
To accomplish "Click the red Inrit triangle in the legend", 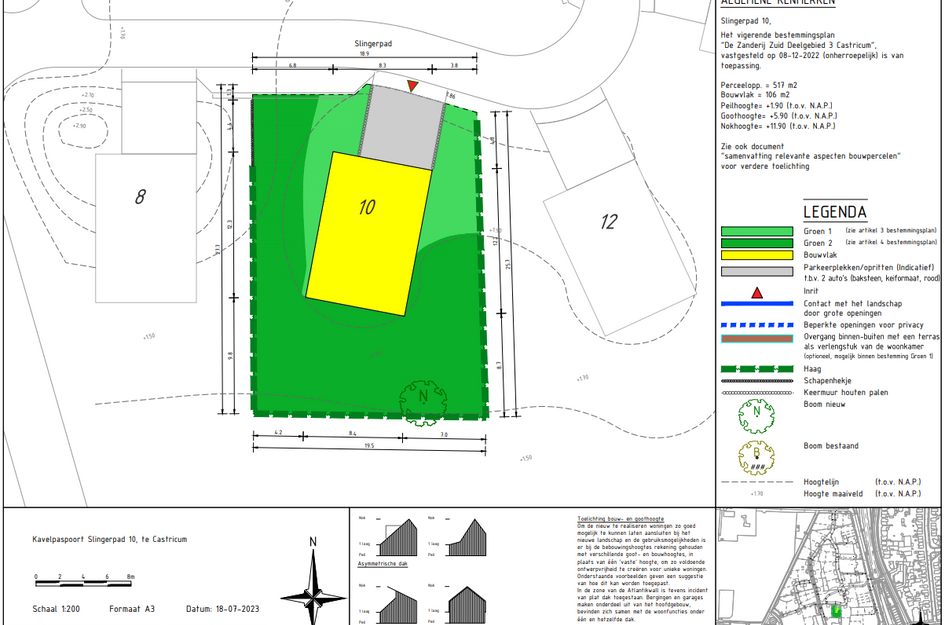I will [x=757, y=293].
